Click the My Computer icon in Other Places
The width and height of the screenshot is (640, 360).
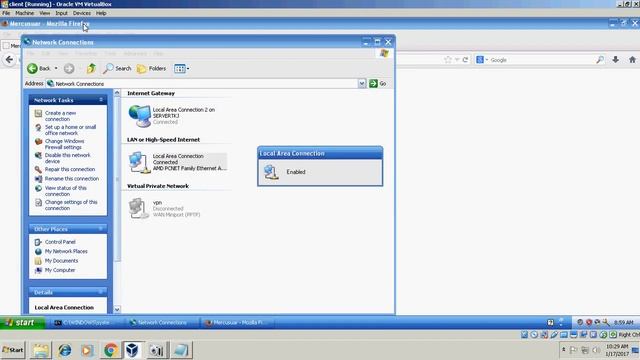coord(38,270)
